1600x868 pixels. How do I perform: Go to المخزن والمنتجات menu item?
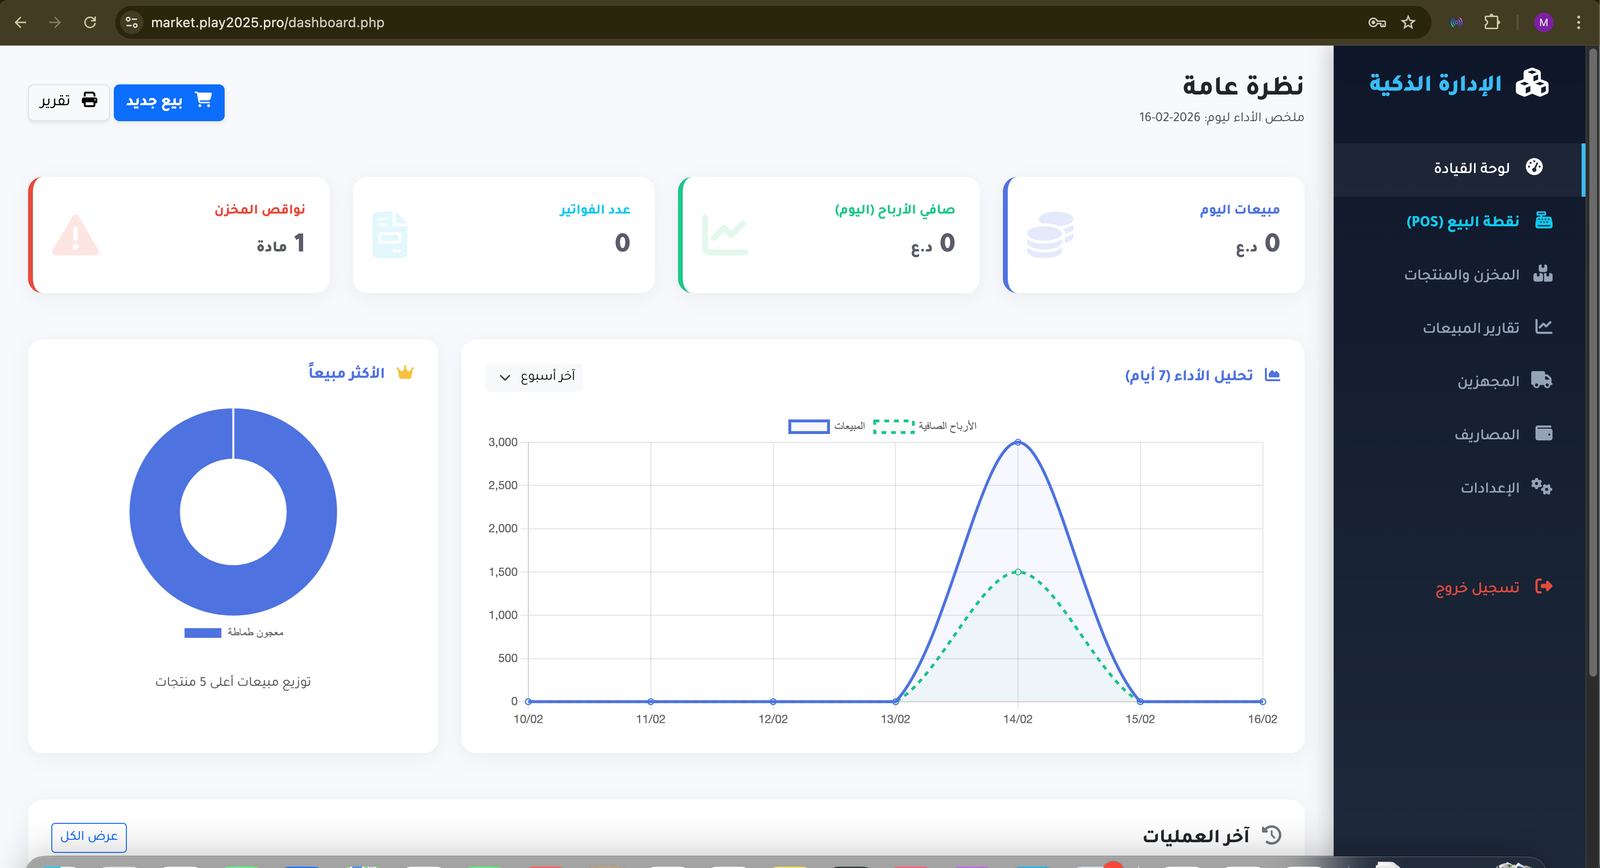tap(1459, 274)
